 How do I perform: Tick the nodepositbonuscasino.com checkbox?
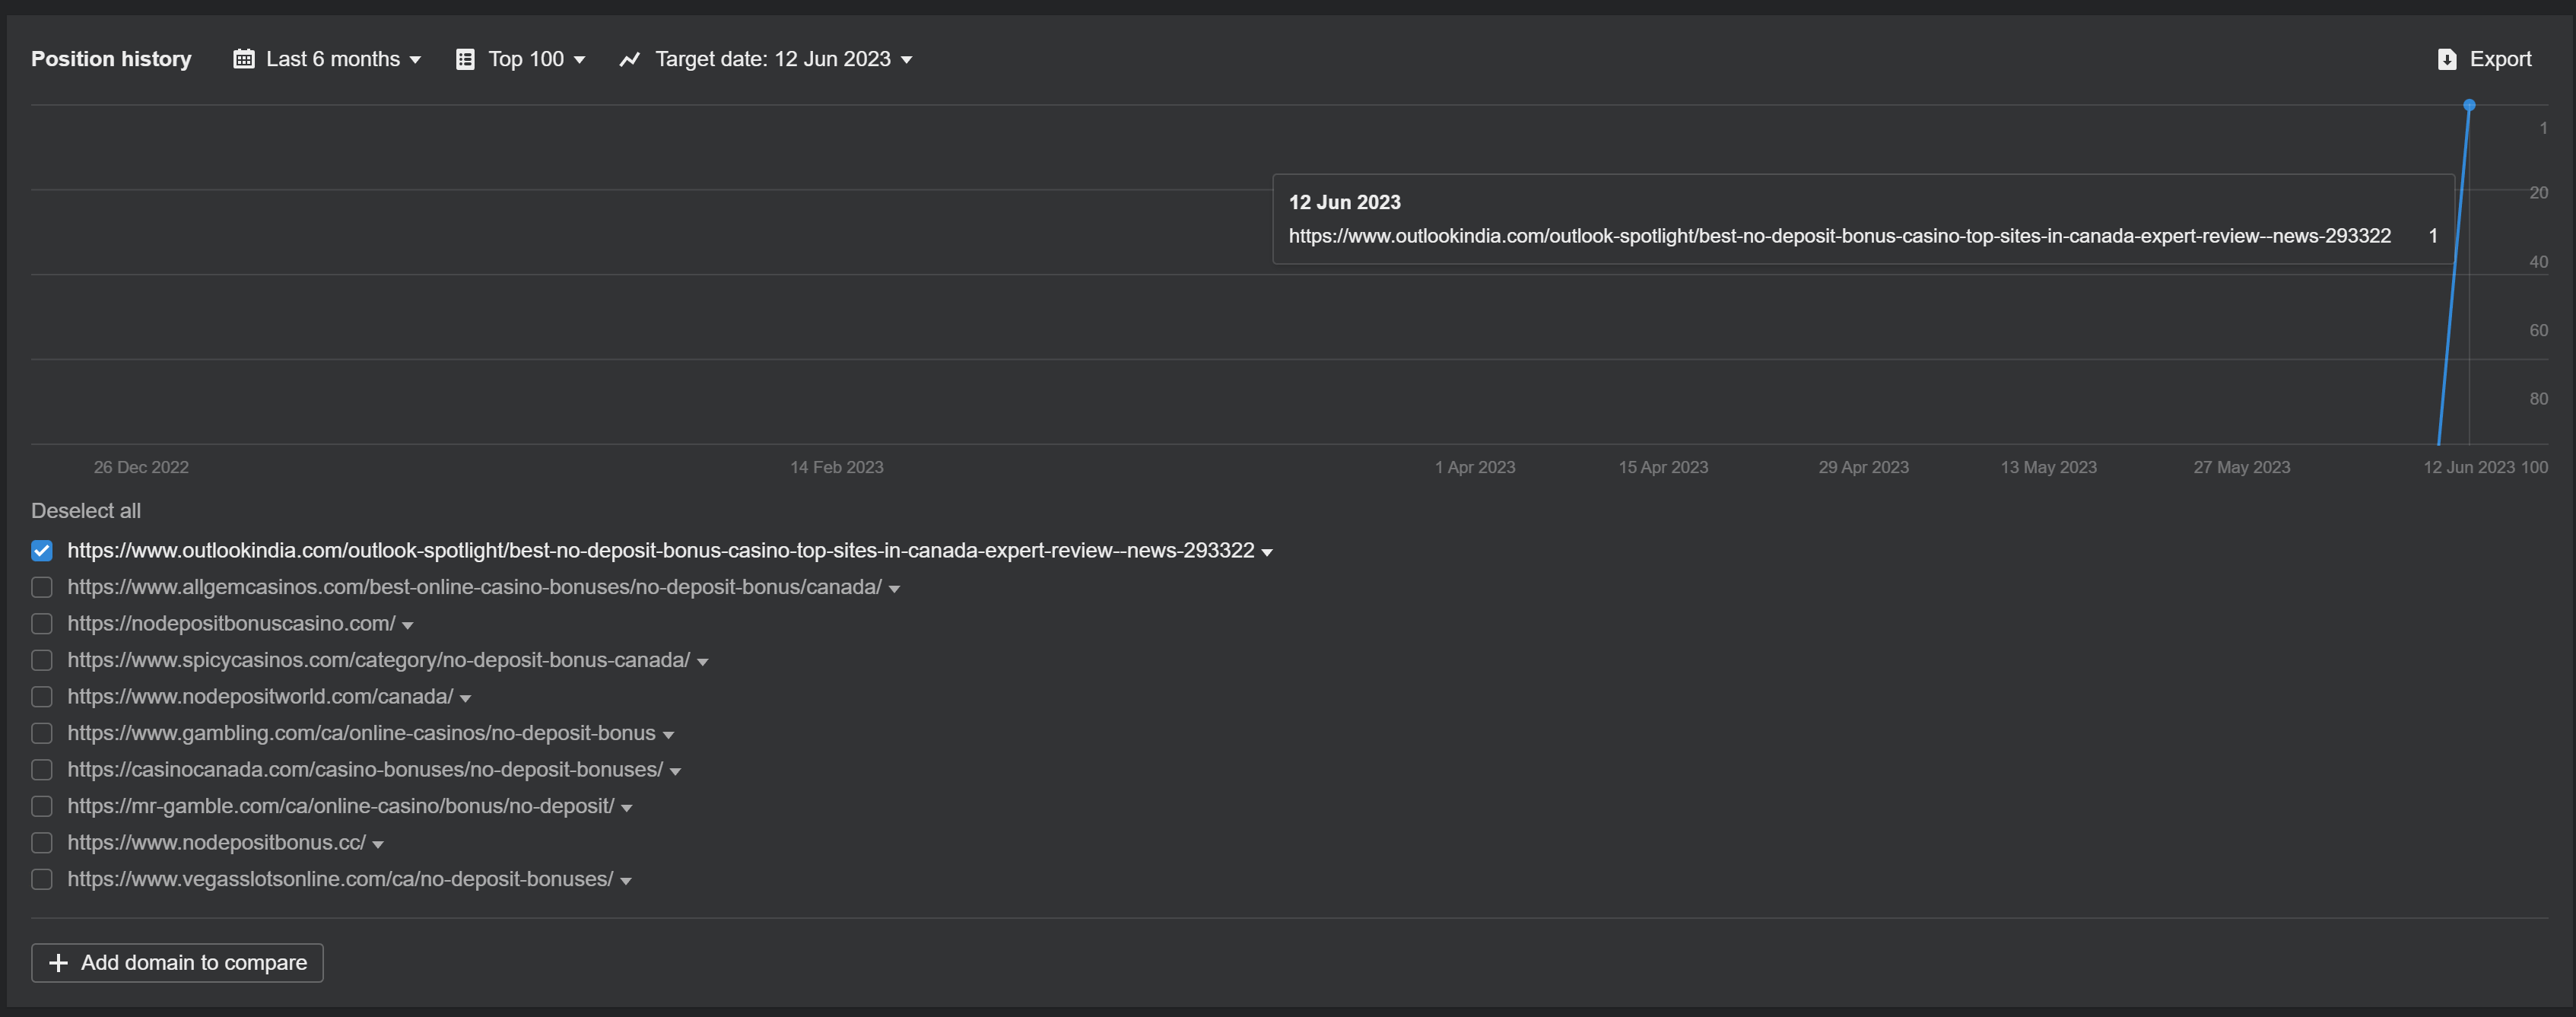(x=42, y=624)
